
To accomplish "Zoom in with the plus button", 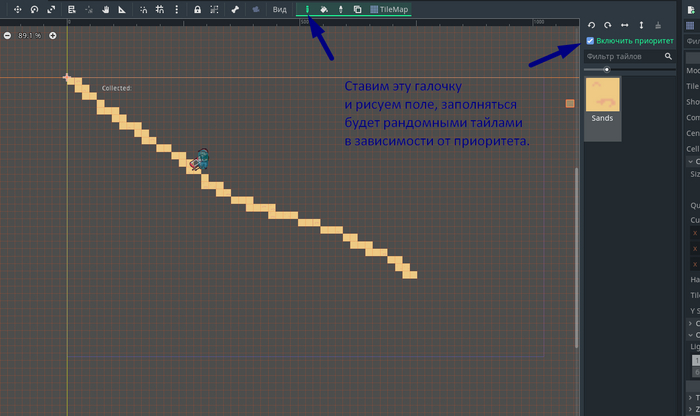I will pyautogui.click(x=53, y=35).
